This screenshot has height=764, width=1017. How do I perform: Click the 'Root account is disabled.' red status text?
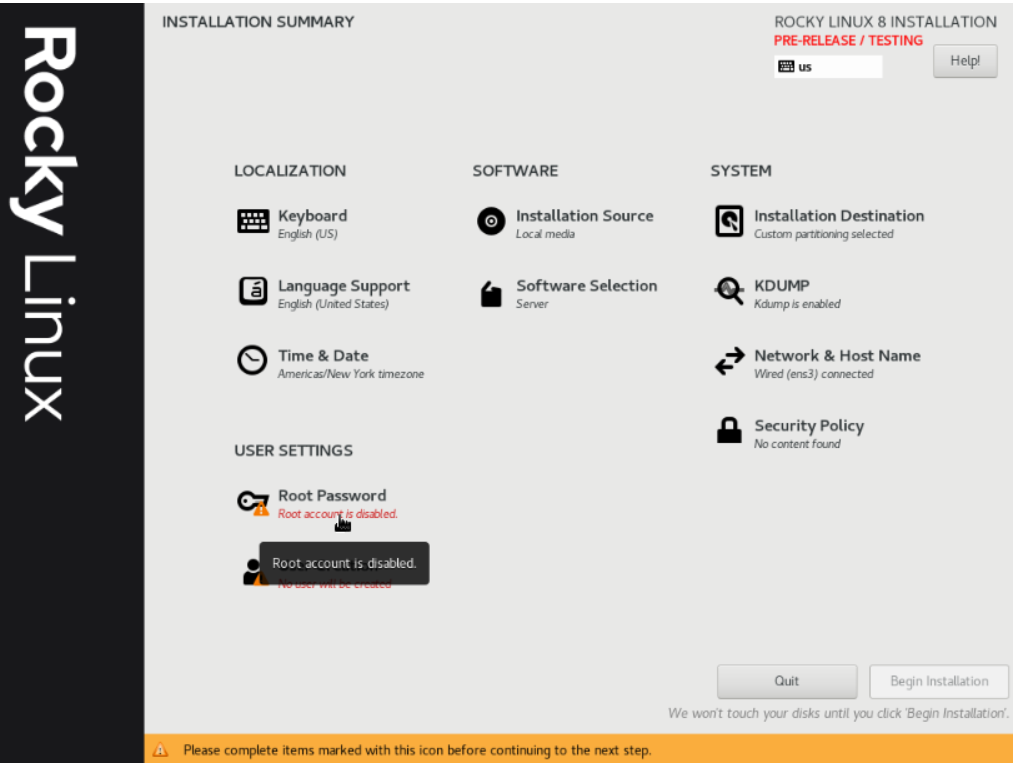coord(337,514)
